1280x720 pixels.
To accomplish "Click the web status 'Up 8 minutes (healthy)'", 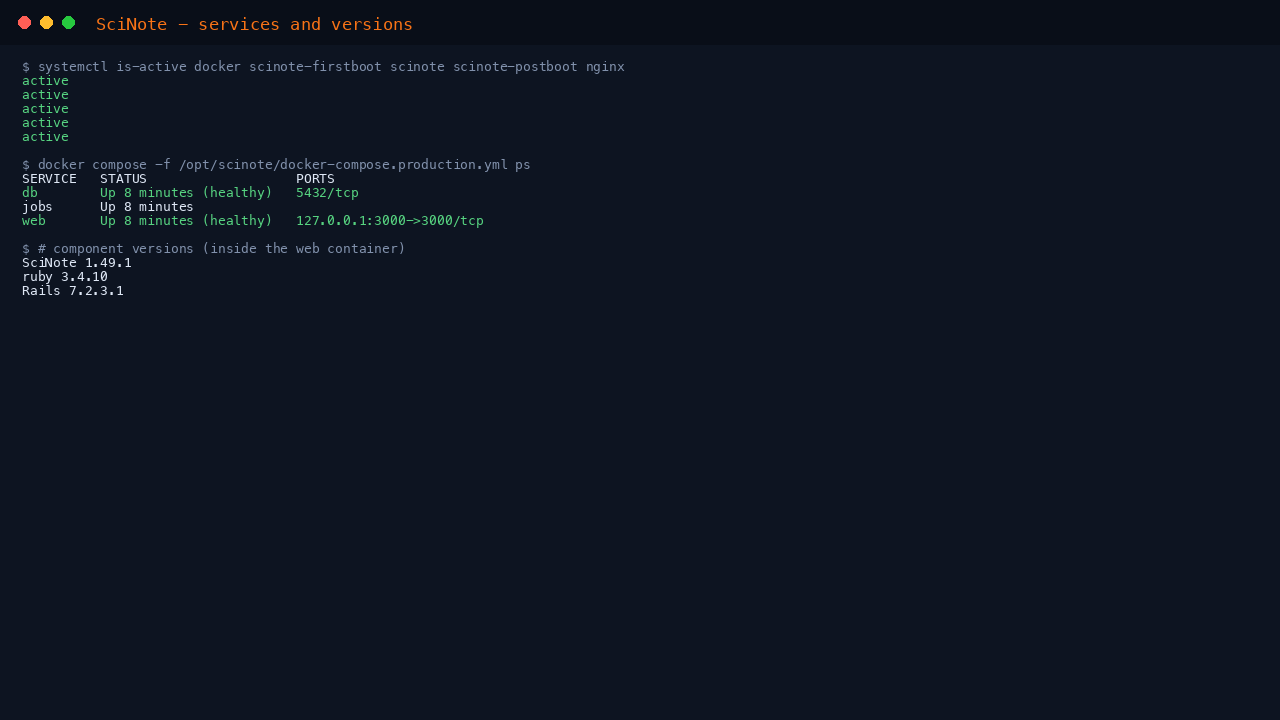I will [x=186, y=221].
